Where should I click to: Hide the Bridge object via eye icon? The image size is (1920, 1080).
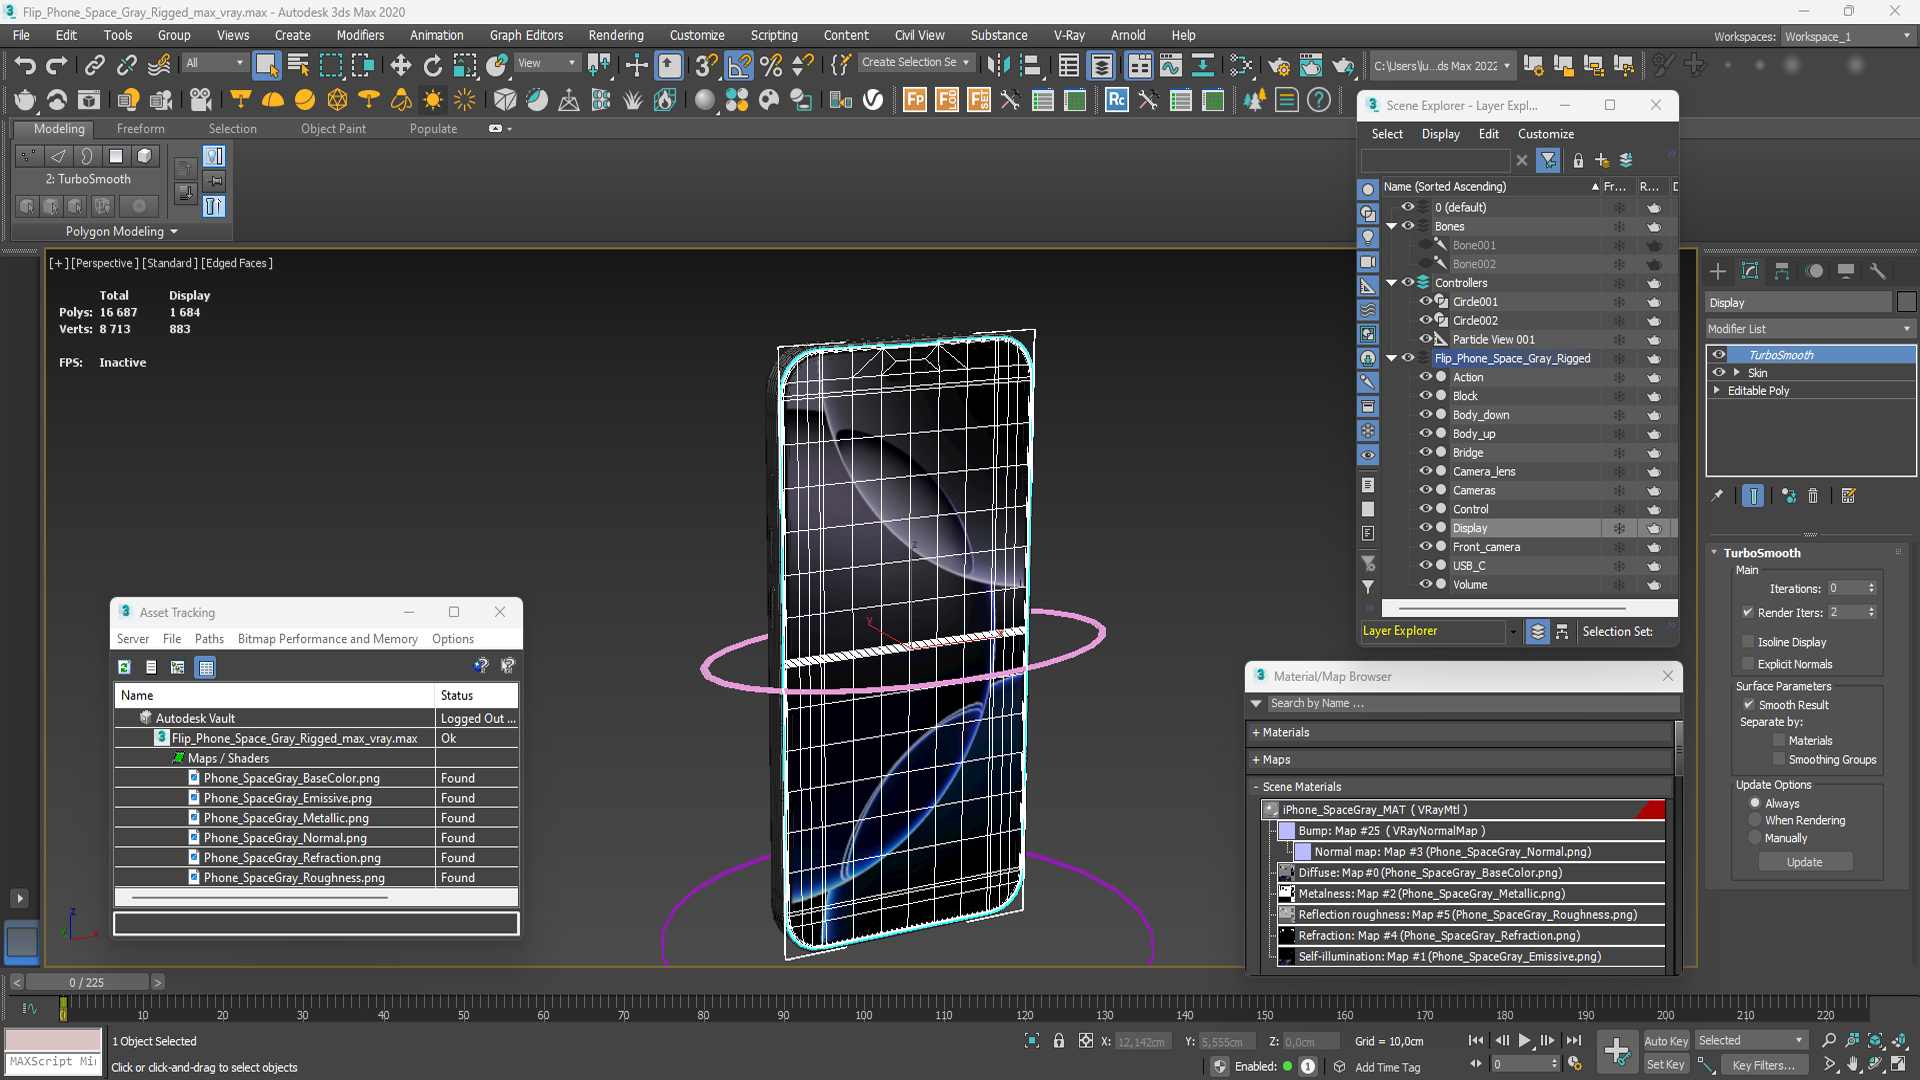1426,453
